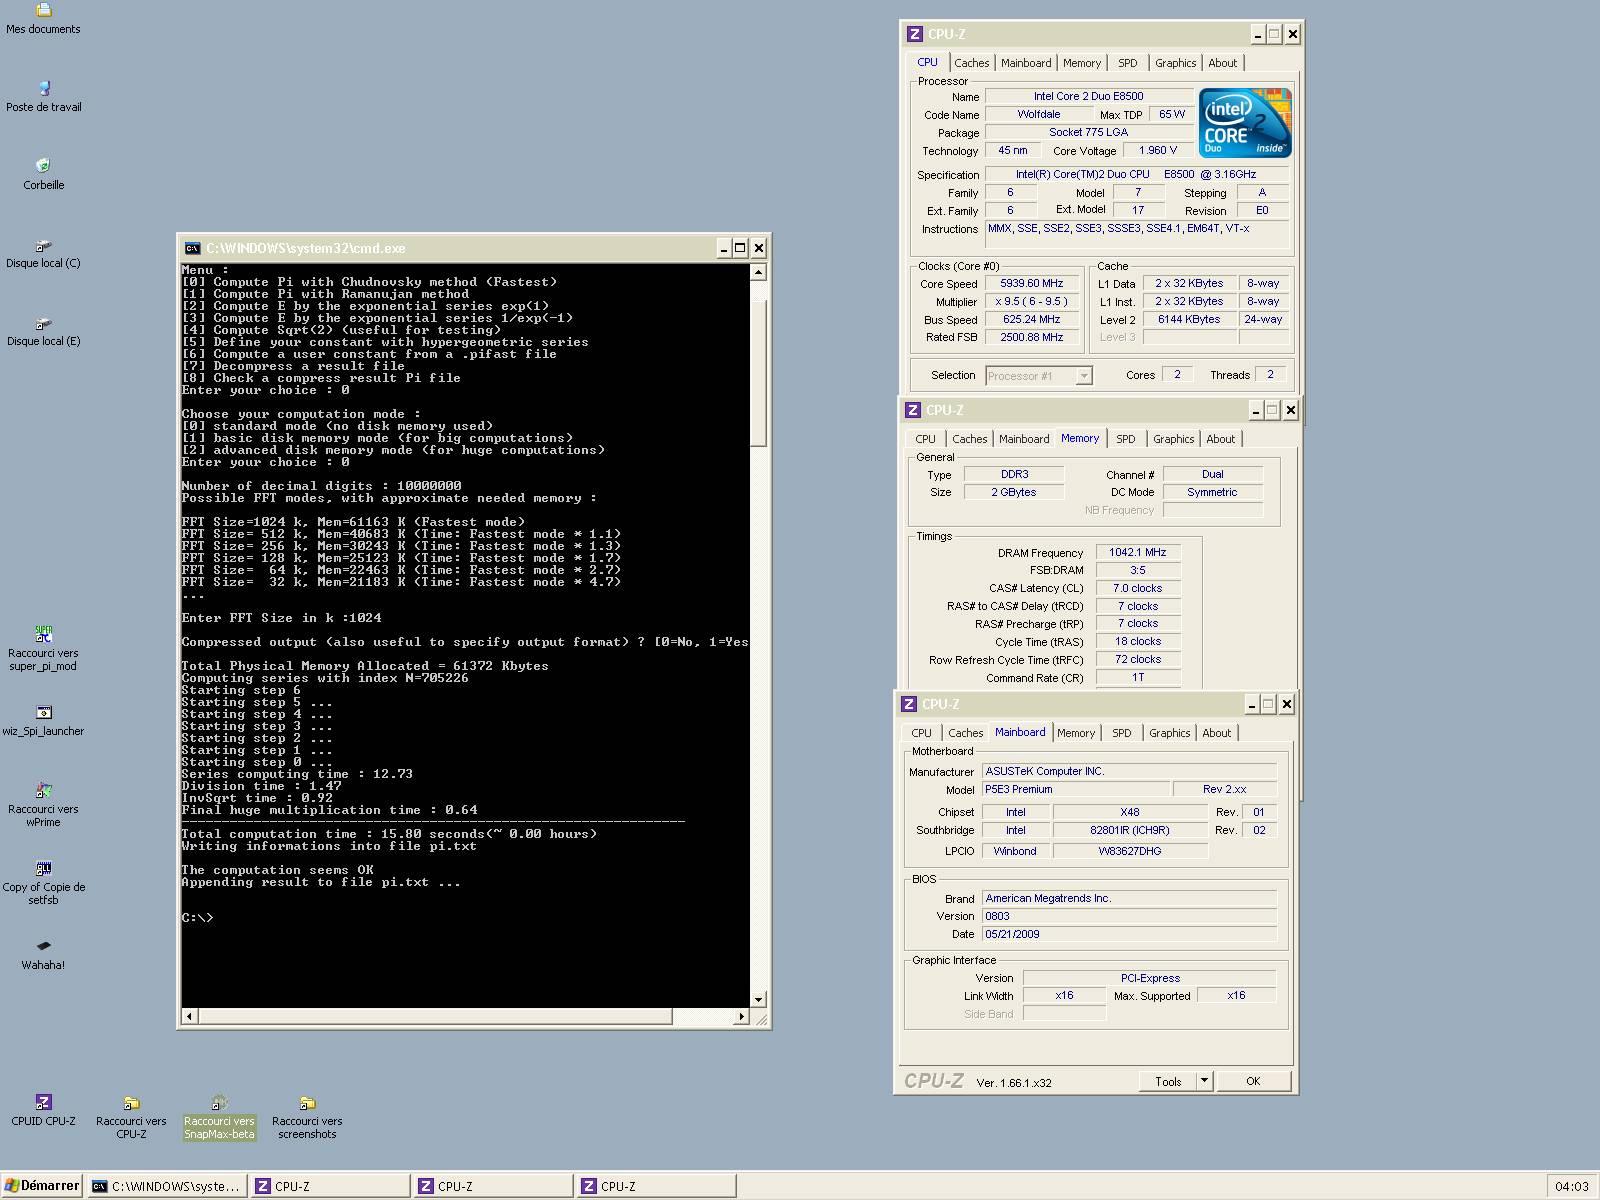This screenshot has width=1600, height=1200.
Task: Select the wiz_Spi_launcher desktop icon
Action: [43, 720]
